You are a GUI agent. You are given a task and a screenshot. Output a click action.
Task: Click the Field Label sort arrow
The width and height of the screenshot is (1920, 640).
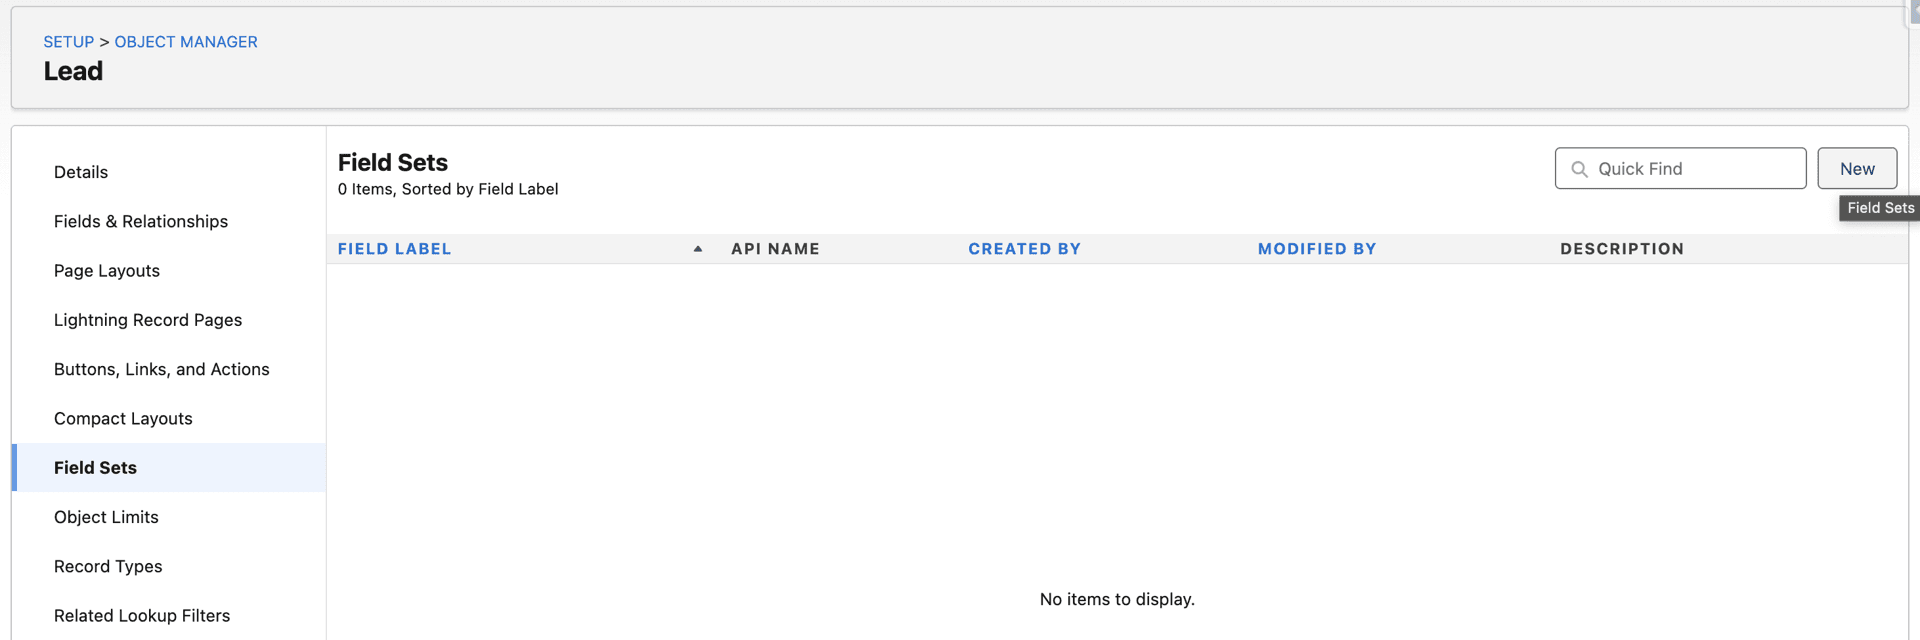tap(698, 249)
